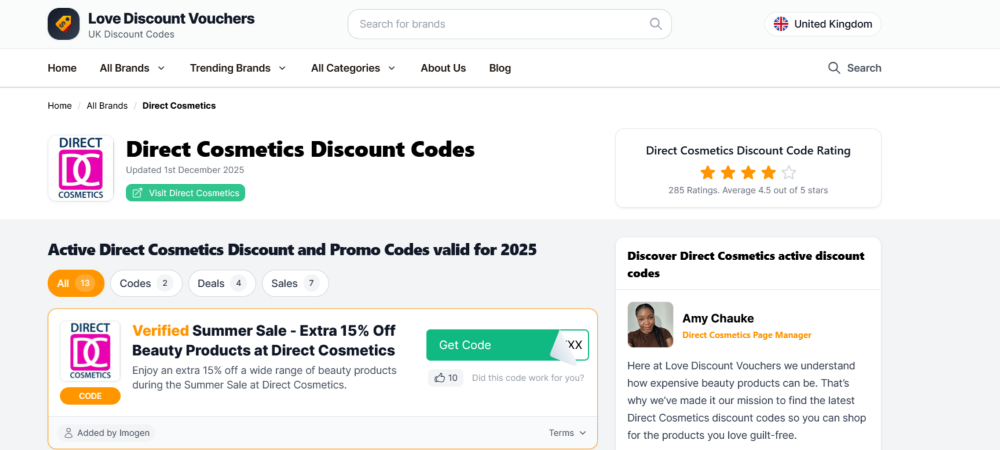1000x450 pixels.
Task: Click the Love Discount Vouchers logo icon
Action: pos(63,24)
